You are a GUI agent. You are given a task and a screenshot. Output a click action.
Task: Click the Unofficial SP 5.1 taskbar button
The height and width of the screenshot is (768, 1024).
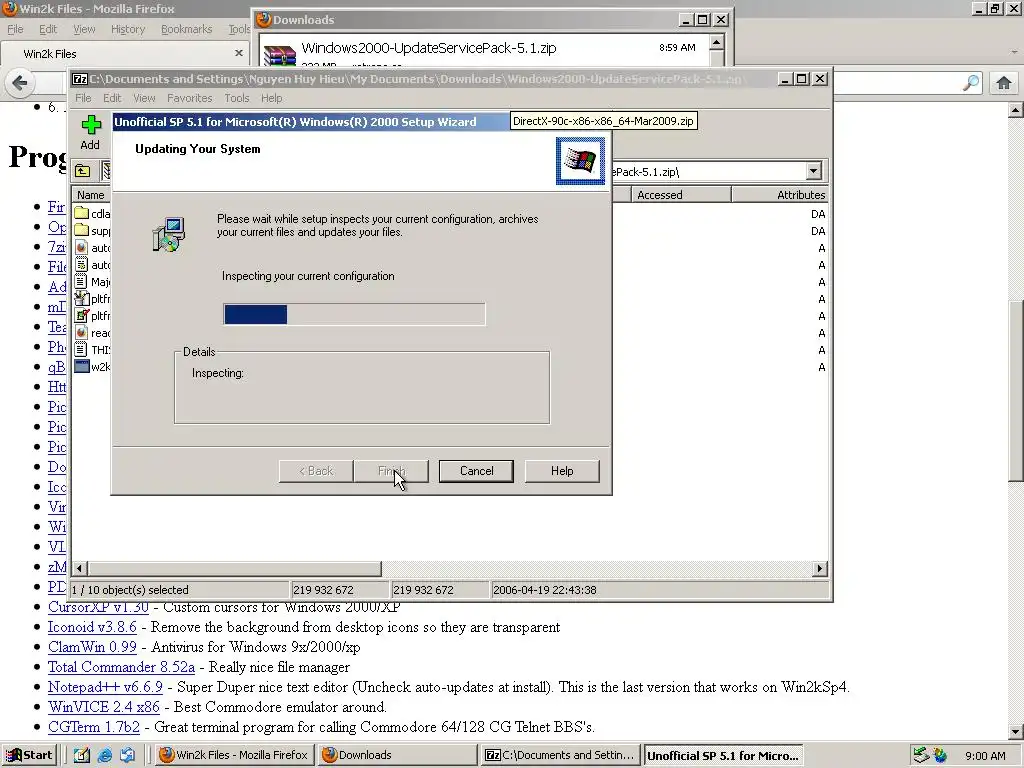click(722, 756)
